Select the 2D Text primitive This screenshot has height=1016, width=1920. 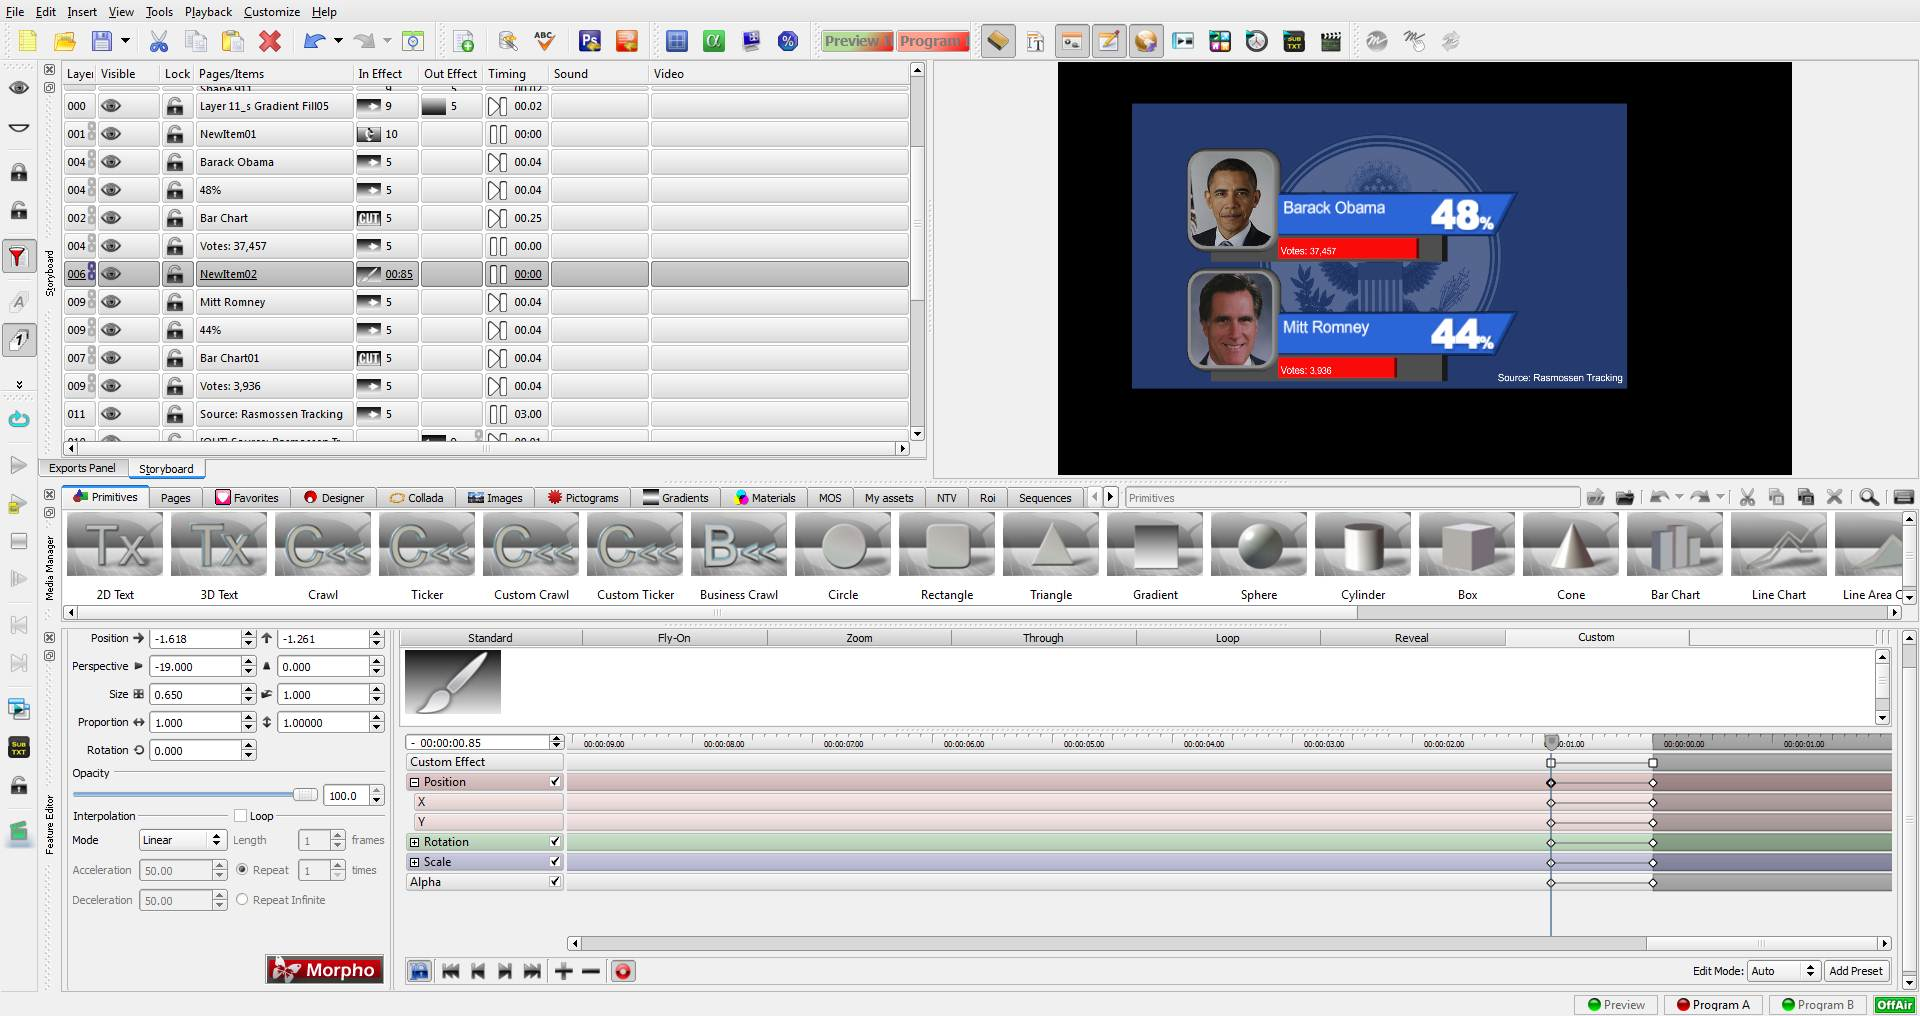[x=115, y=556]
